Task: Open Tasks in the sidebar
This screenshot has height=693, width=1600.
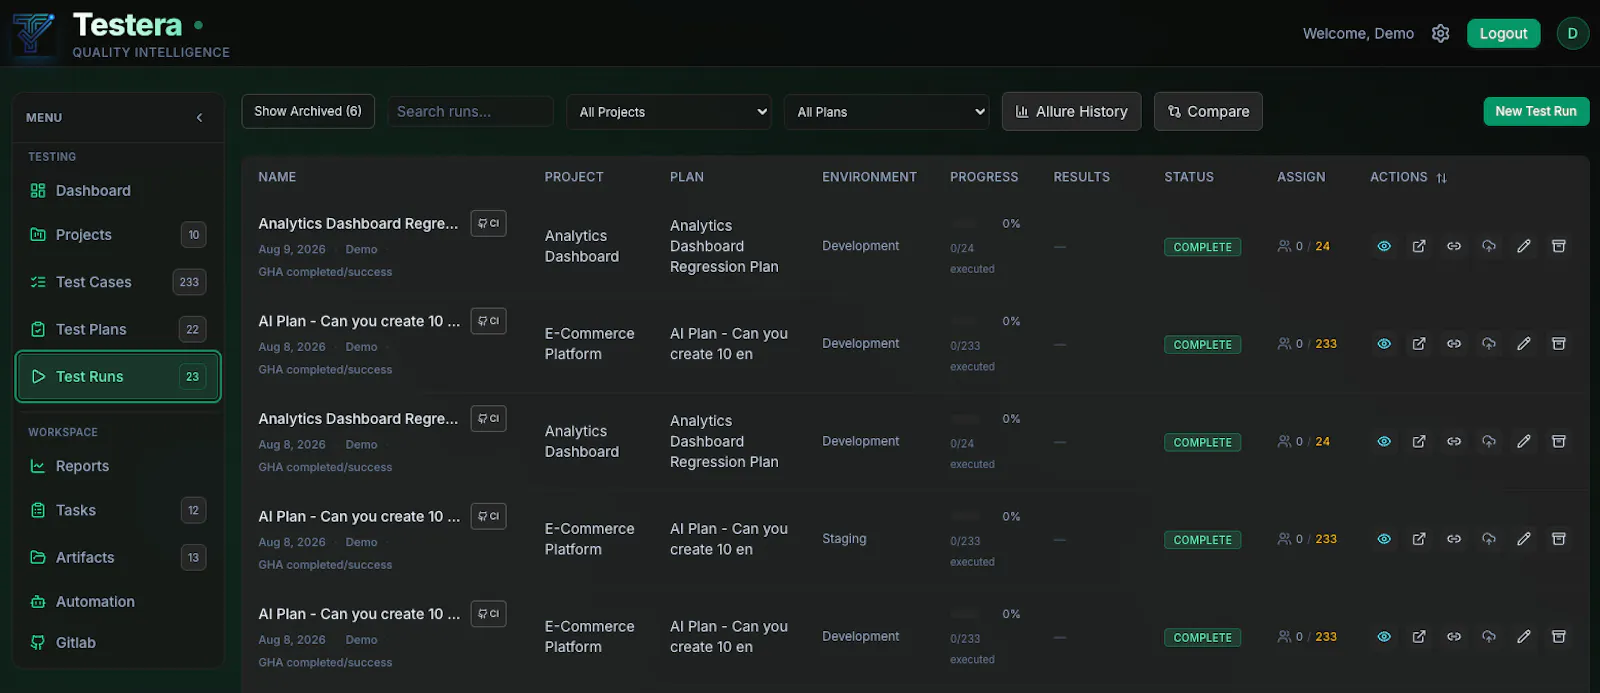Action: [x=118, y=510]
